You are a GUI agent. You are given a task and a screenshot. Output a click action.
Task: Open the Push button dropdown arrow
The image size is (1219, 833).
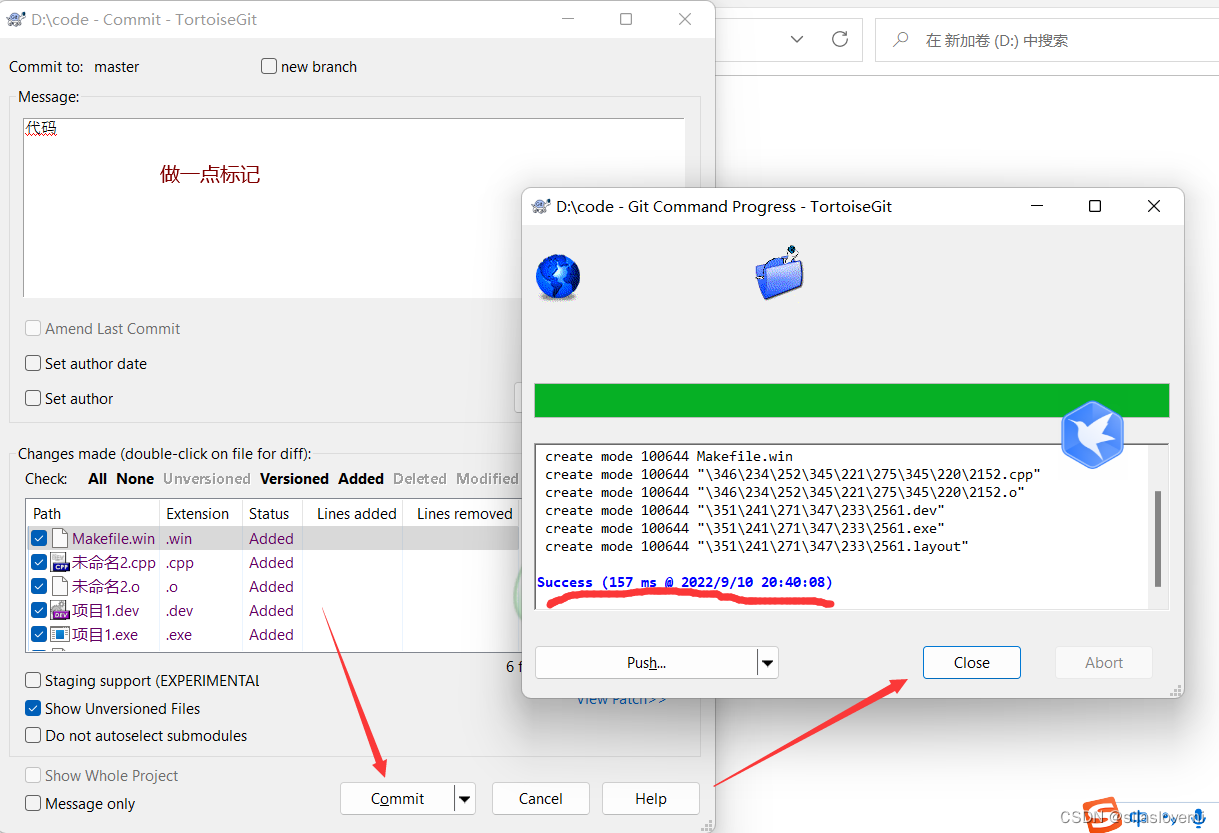click(x=767, y=662)
